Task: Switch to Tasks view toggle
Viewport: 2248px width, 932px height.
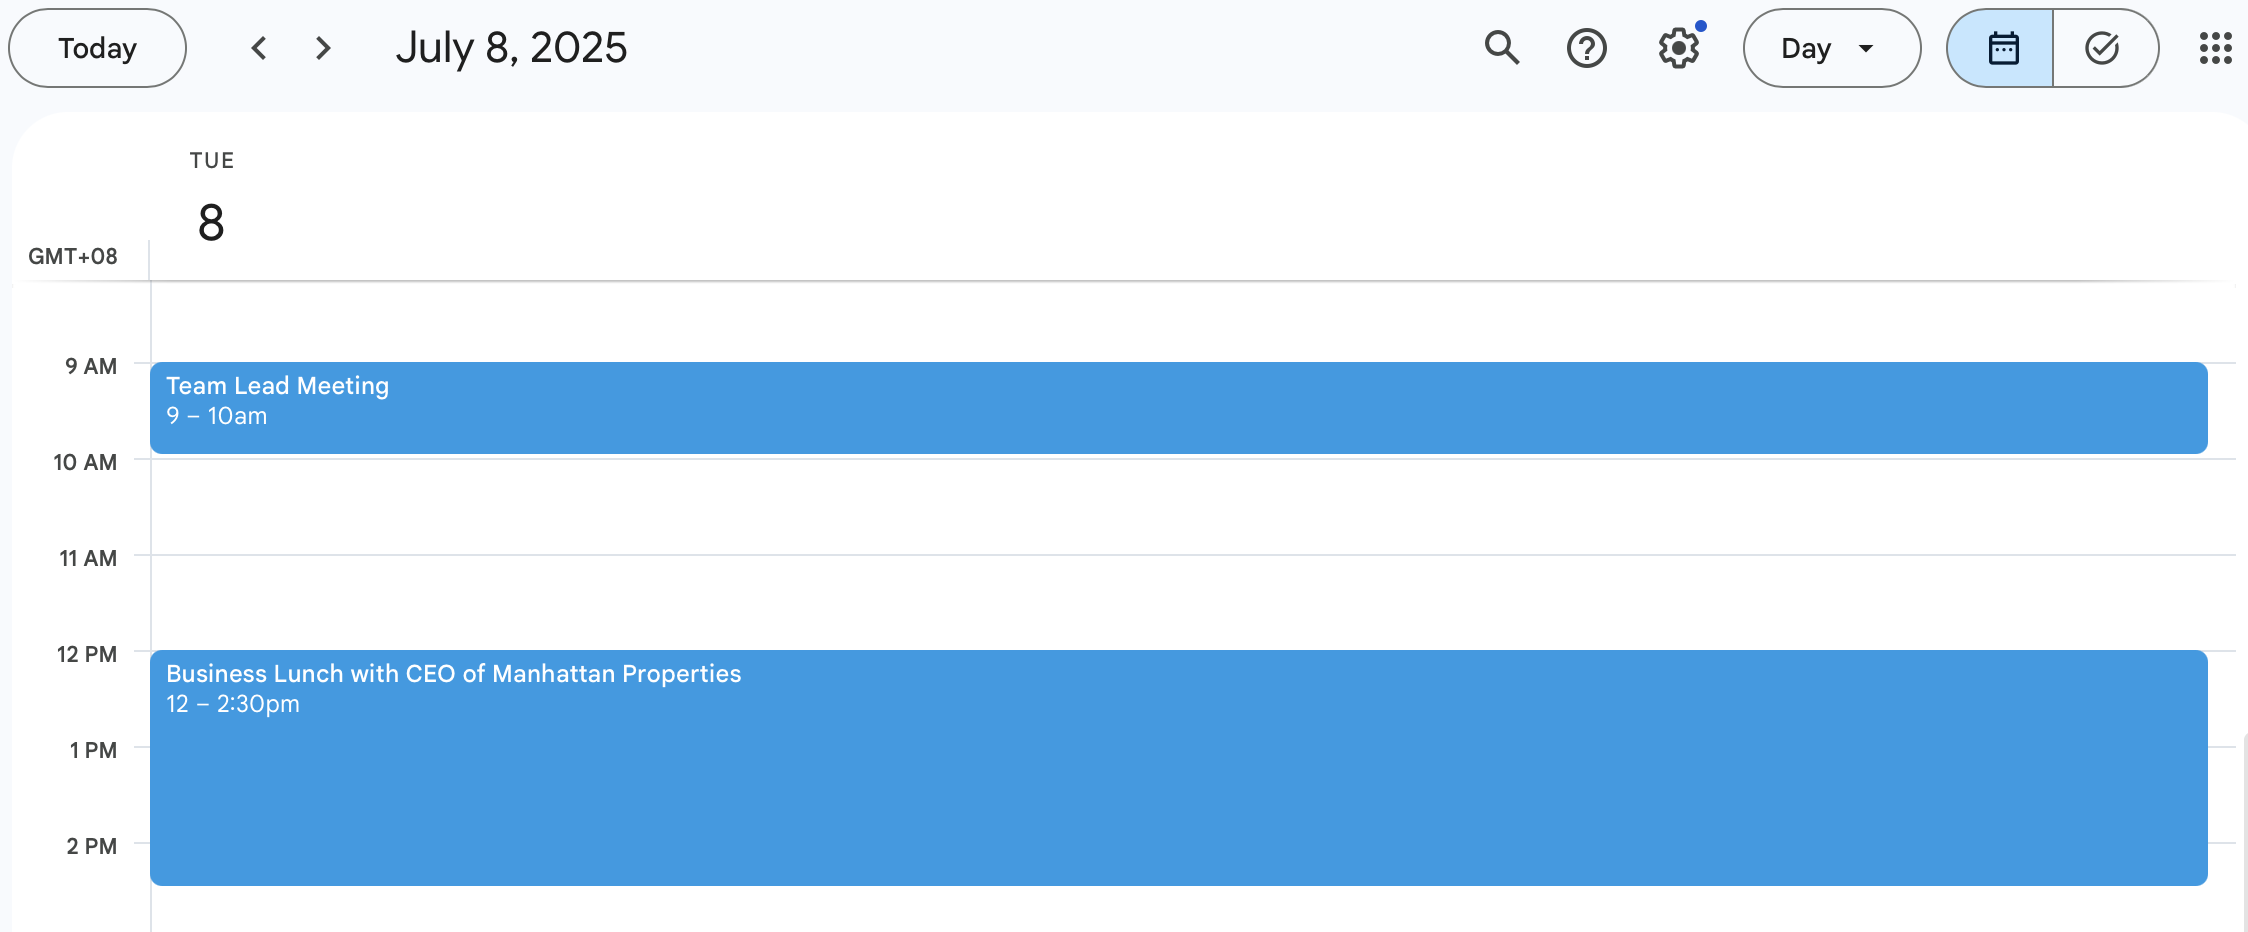Action: pyautogui.click(x=2105, y=48)
